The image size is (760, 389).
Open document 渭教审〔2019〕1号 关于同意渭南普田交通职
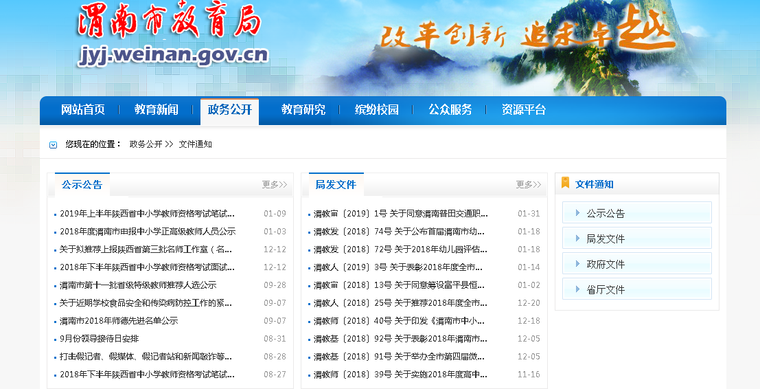tap(401, 214)
